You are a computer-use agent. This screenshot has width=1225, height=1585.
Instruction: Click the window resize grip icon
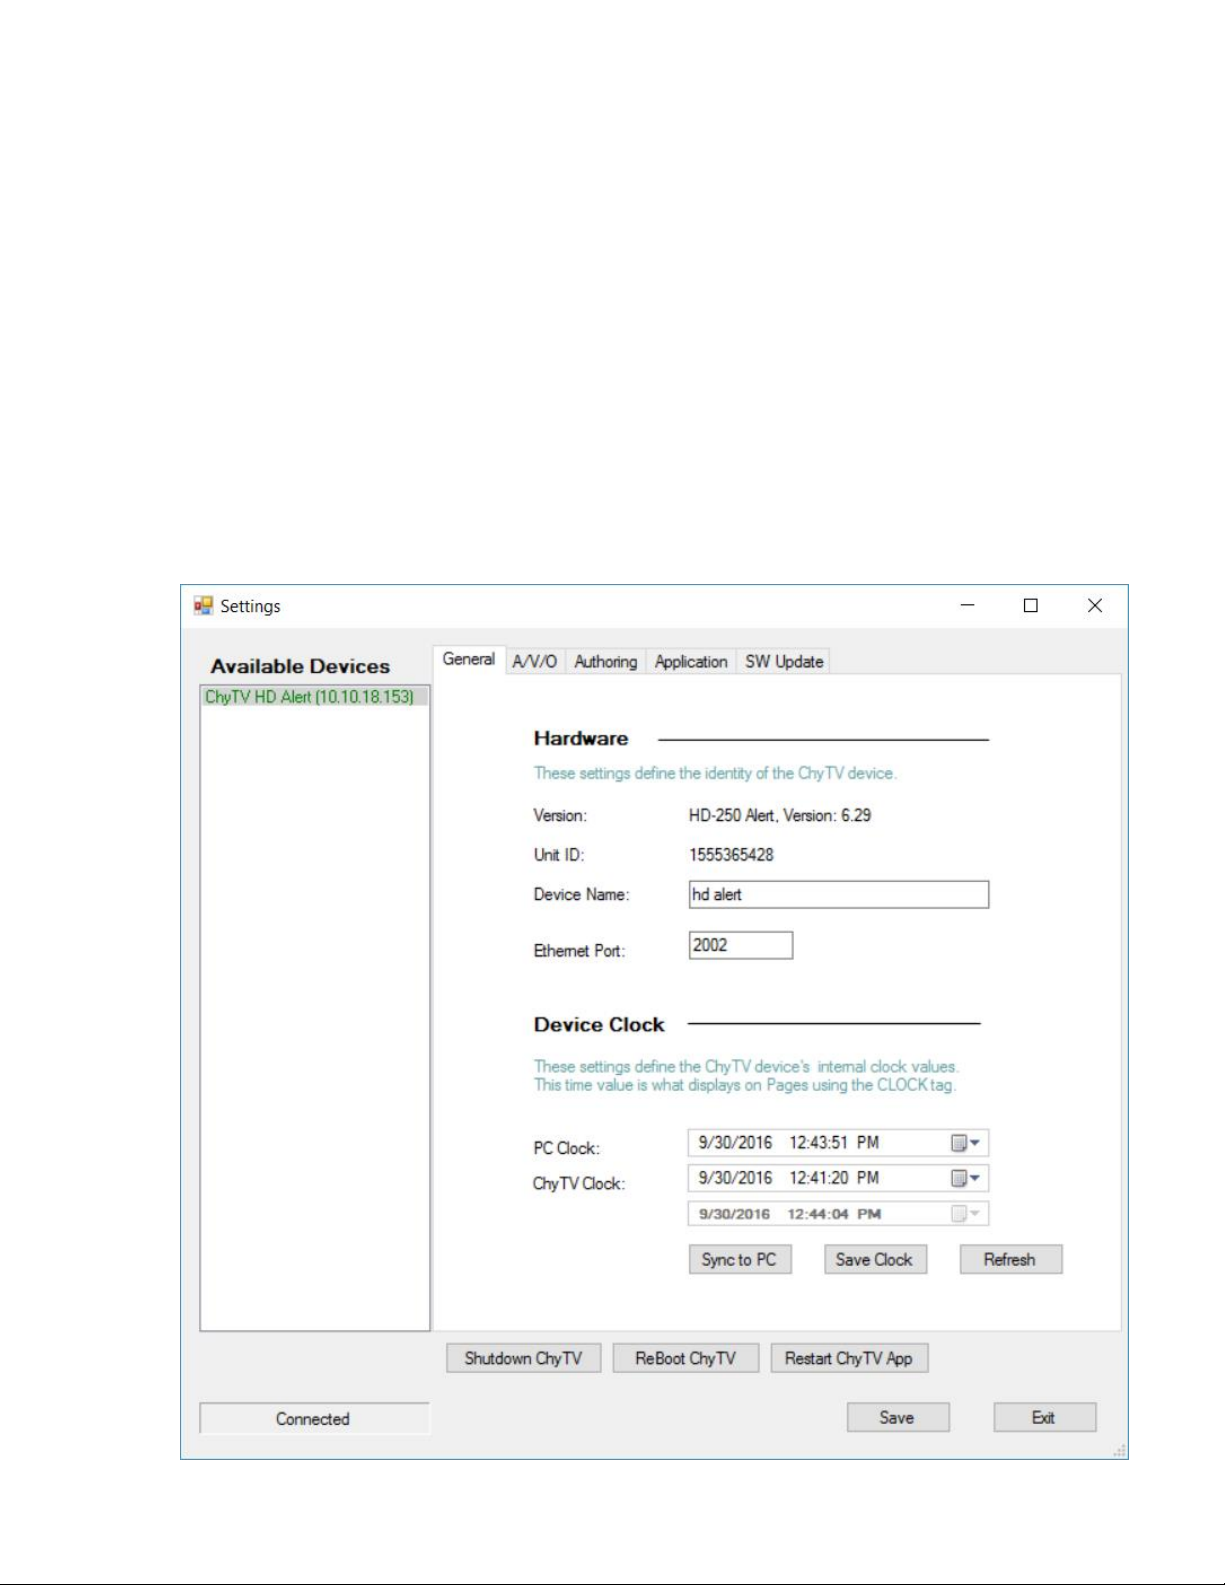point(1120,1451)
